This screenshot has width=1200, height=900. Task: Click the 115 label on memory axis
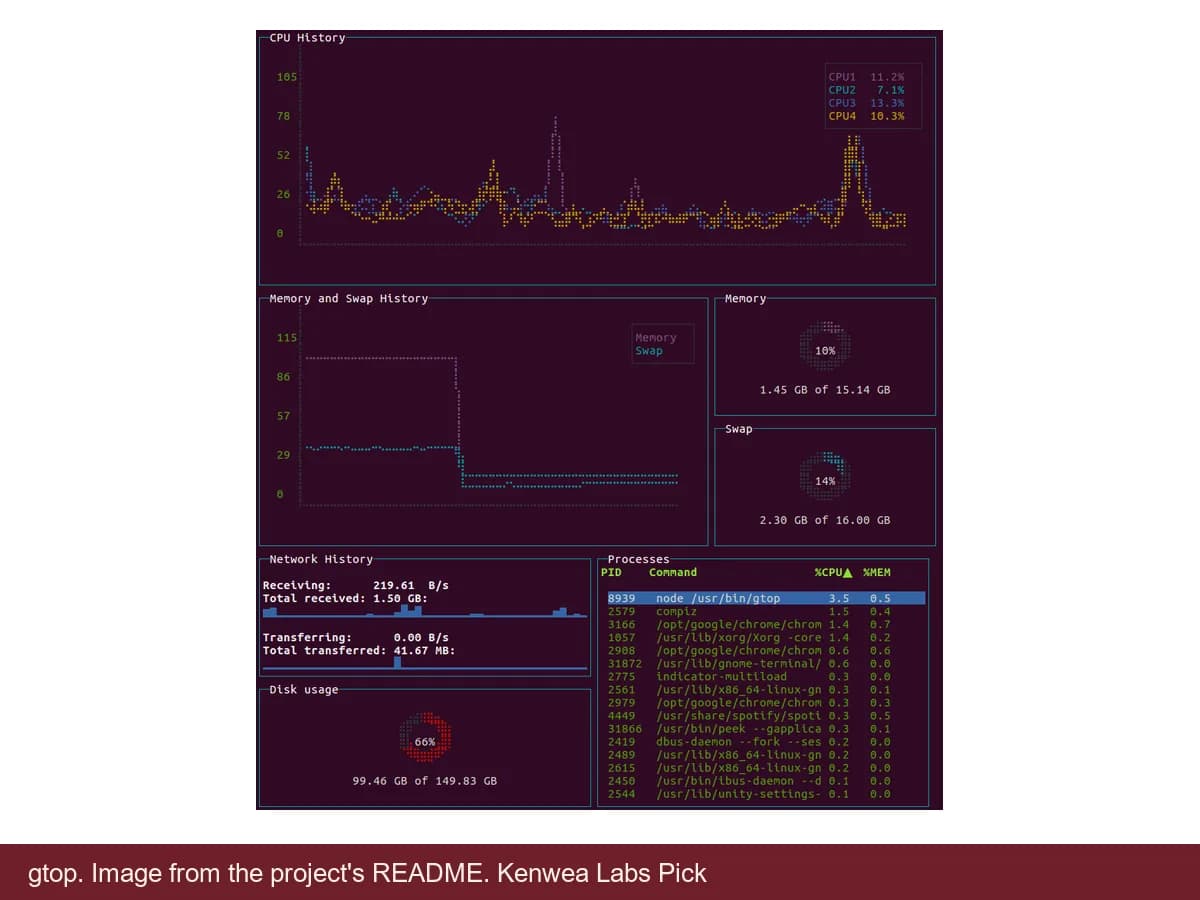pos(287,338)
